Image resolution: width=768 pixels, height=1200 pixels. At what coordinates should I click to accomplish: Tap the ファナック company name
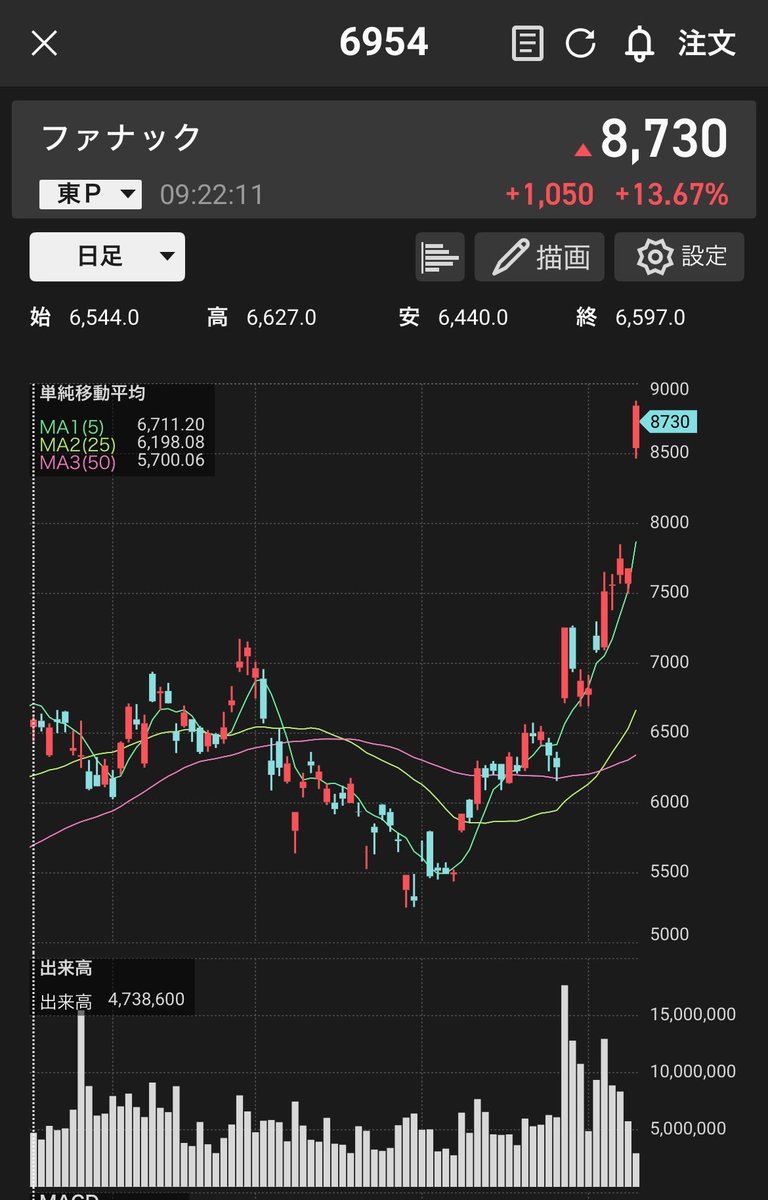pyautogui.click(x=122, y=138)
